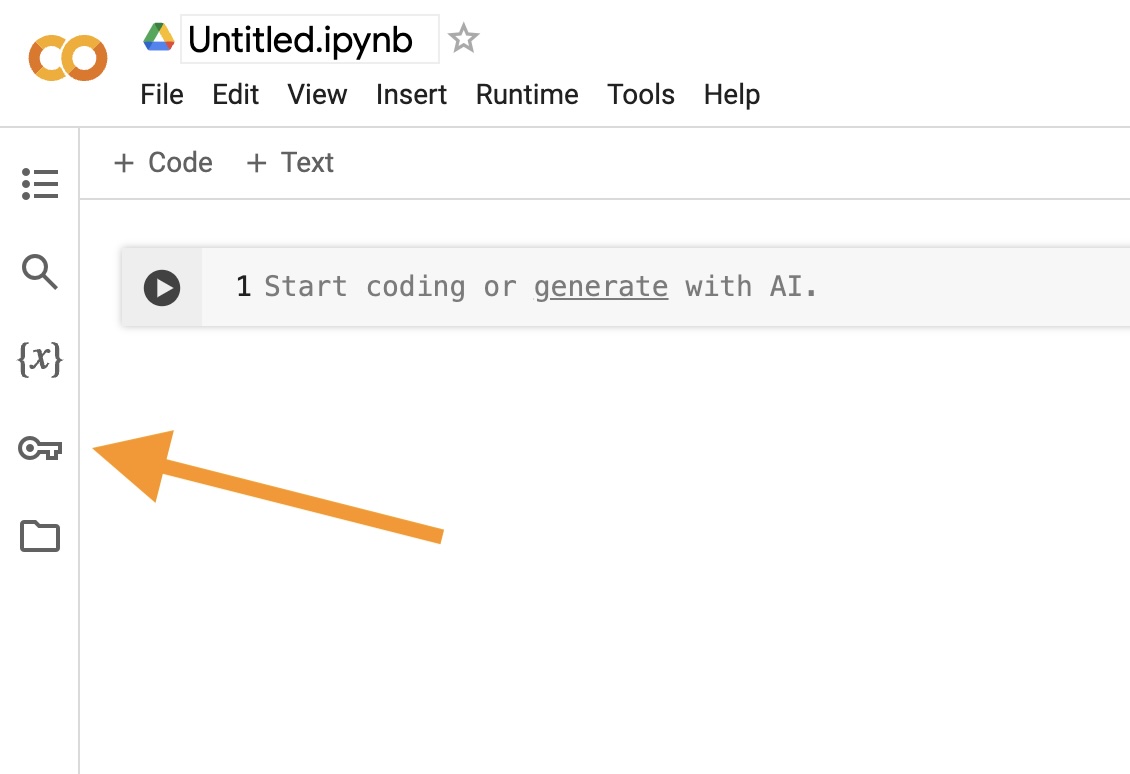
Task: Open the View menu
Action: coord(317,94)
